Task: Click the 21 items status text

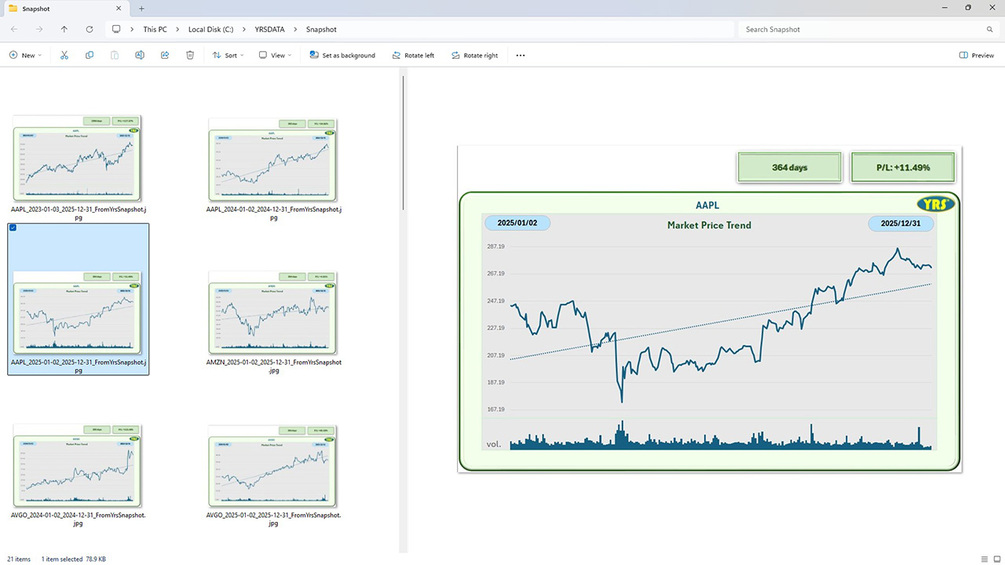Action: pyautogui.click(x=19, y=559)
